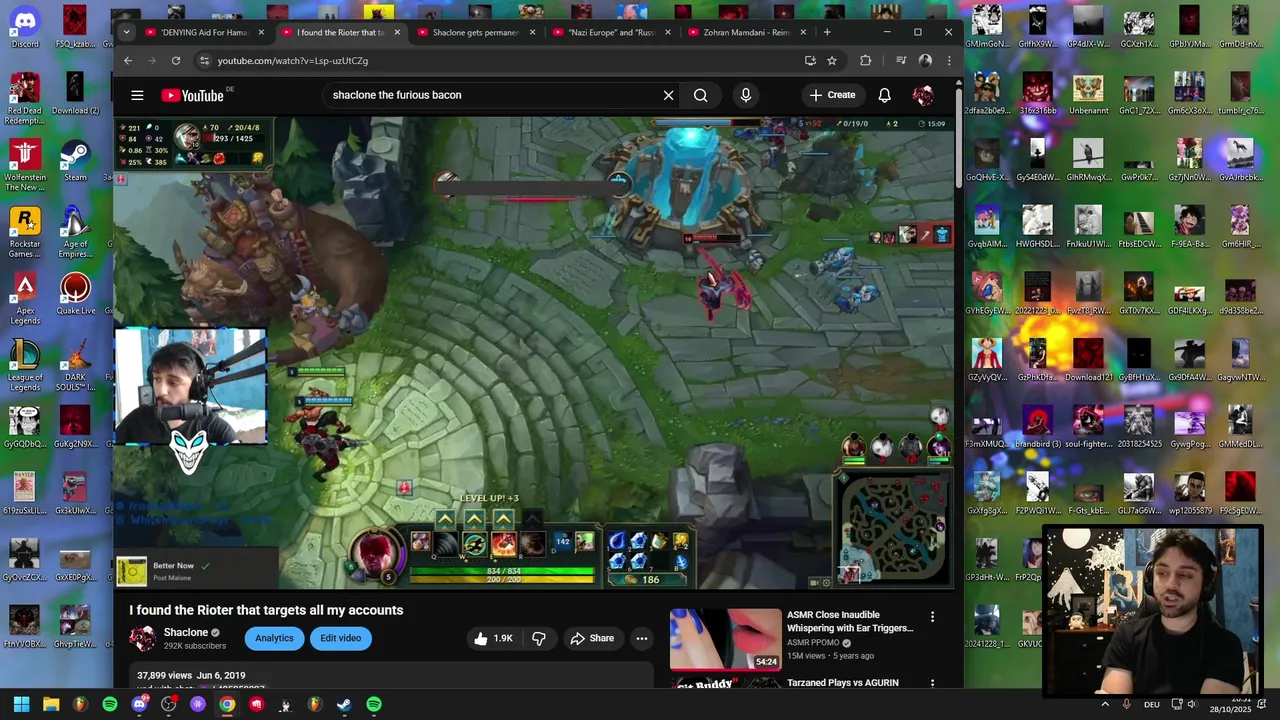This screenshot has width=1280, height=720.
Task: Open Apex Legends desktop shortcut
Action: tap(25, 298)
